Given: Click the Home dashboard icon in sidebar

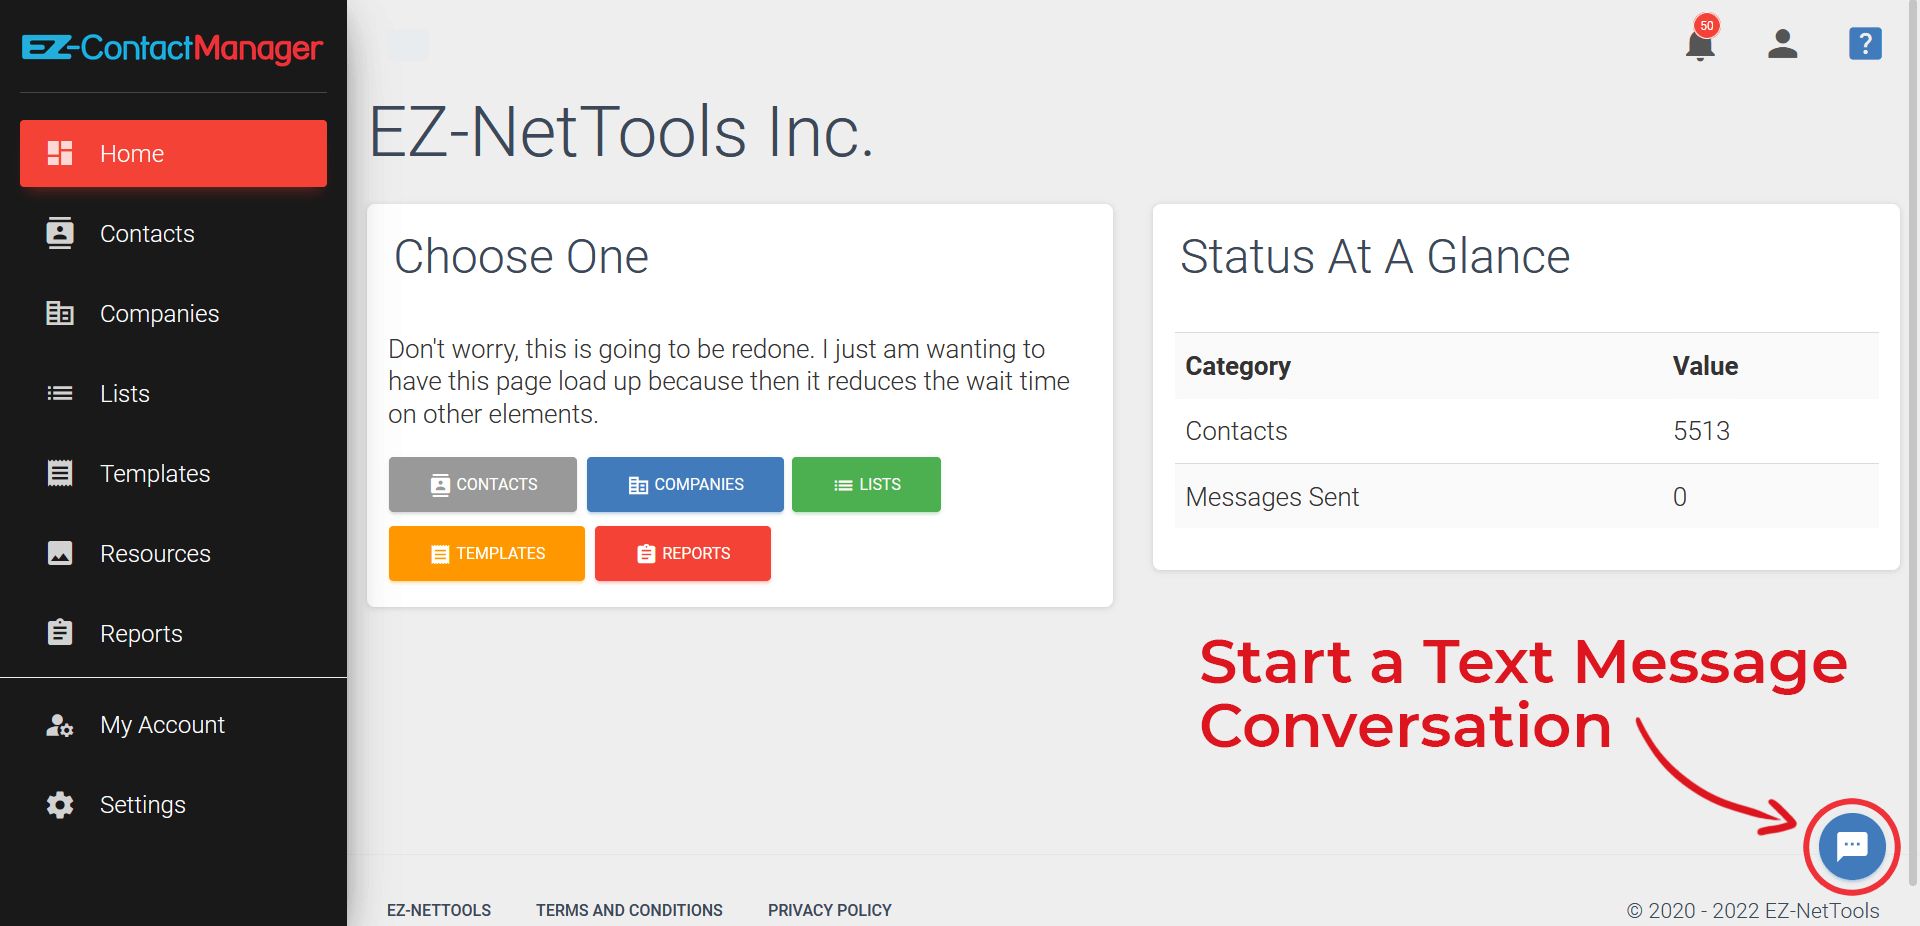Looking at the screenshot, I should tap(60, 153).
